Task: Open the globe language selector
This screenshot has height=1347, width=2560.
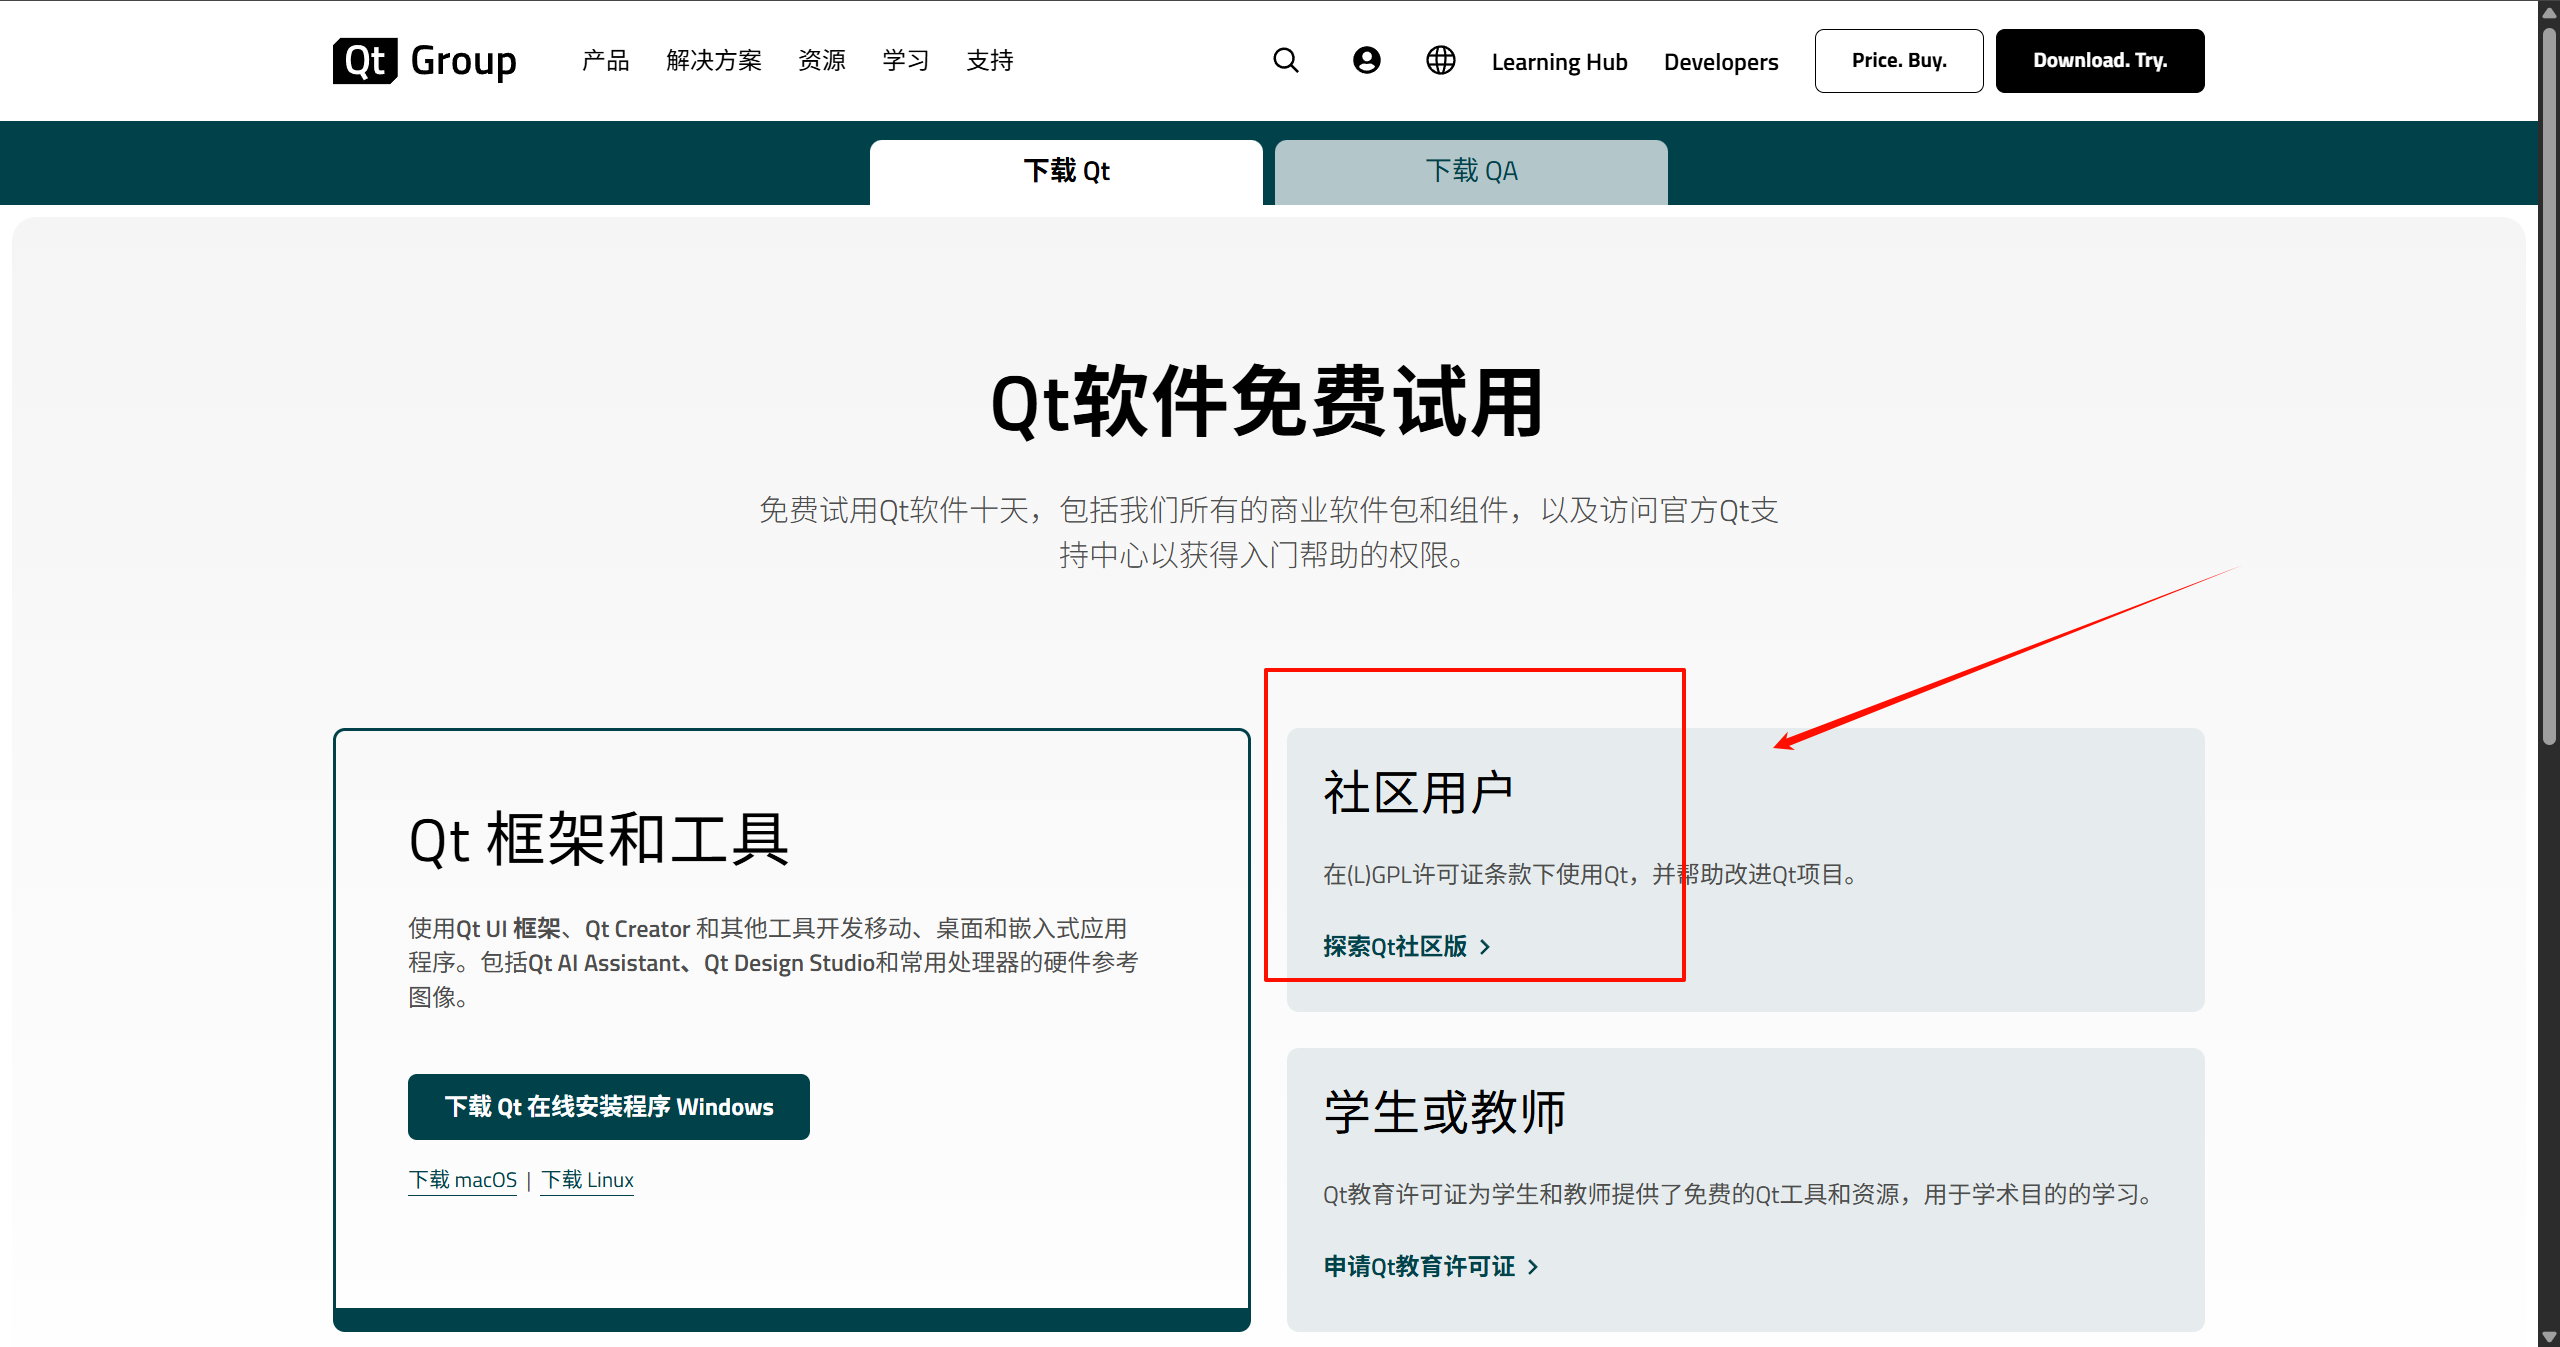Action: [x=1440, y=60]
